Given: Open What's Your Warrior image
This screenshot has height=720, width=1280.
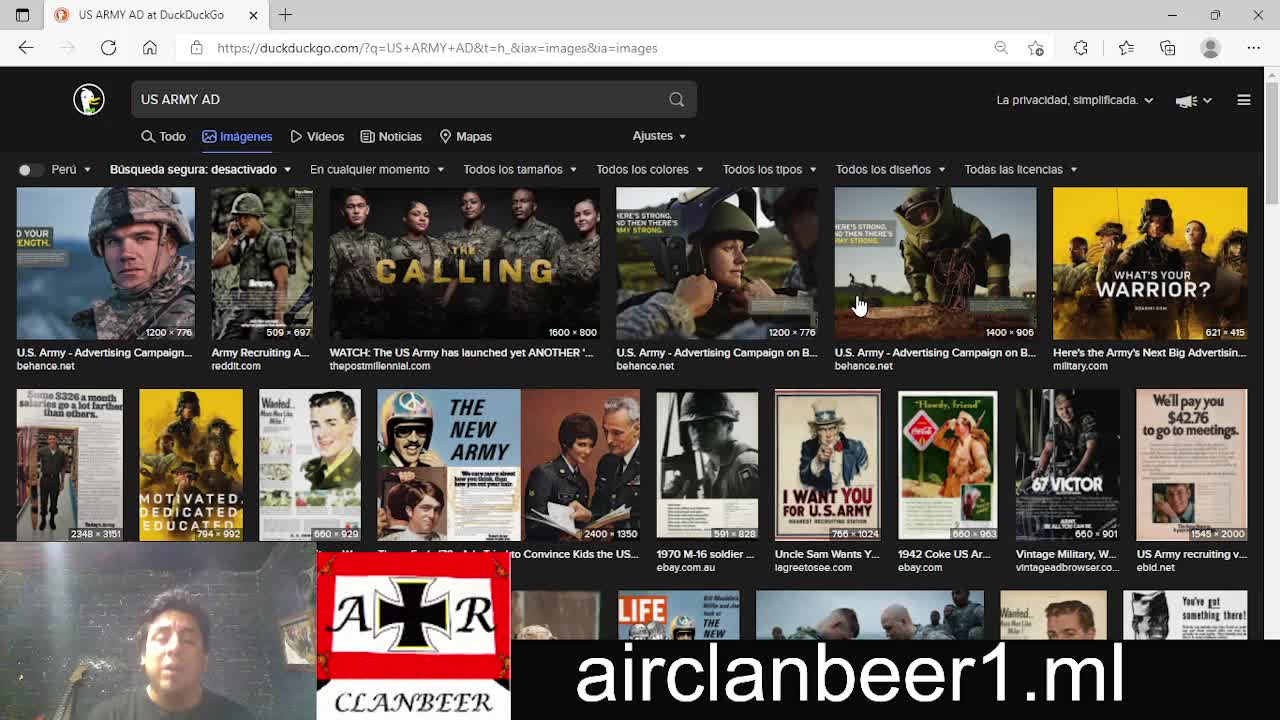Looking at the screenshot, I should [x=1150, y=263].
